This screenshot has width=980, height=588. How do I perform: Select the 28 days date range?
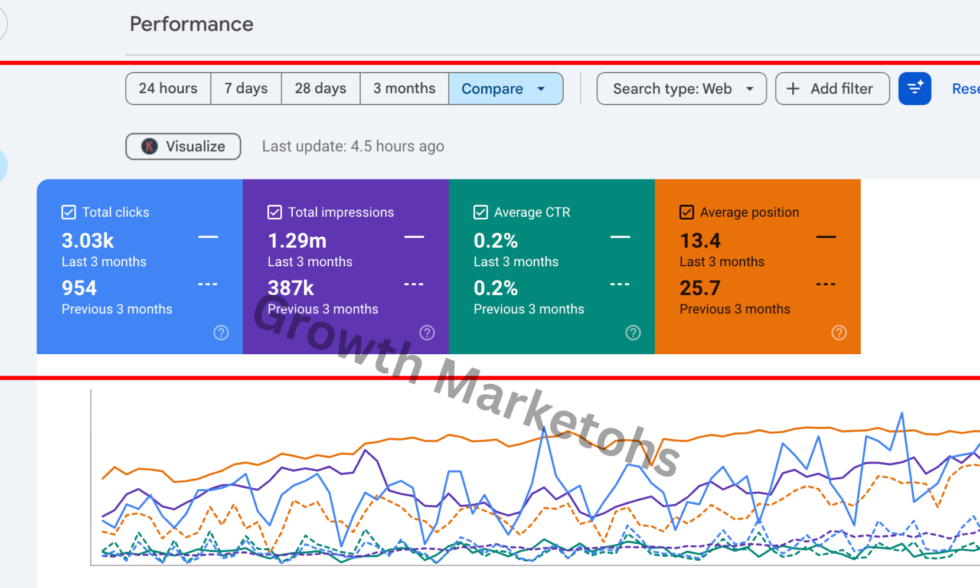pyautogui.click(x=321, y=89)
